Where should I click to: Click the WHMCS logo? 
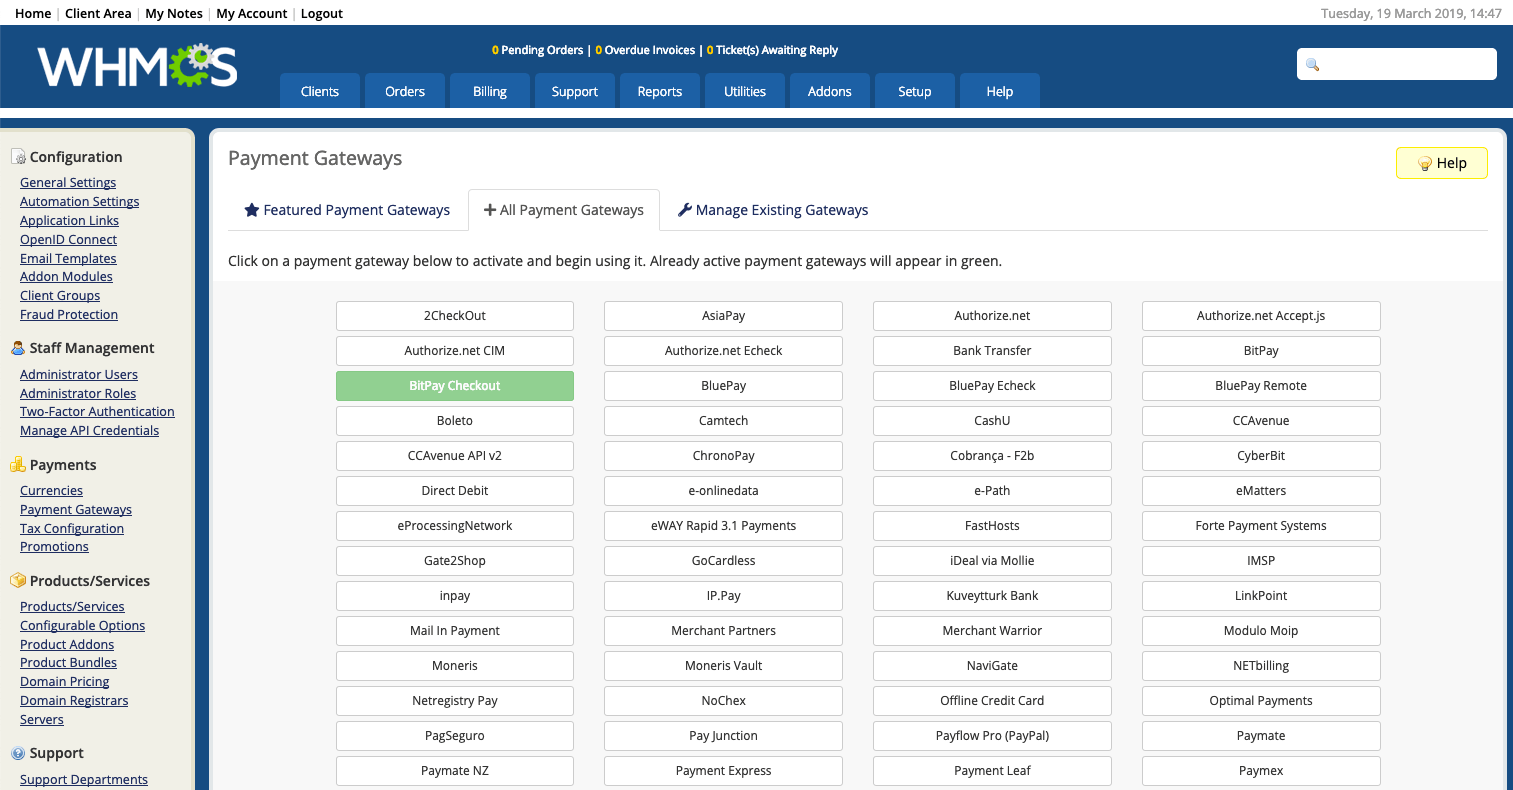pos(138,66)
